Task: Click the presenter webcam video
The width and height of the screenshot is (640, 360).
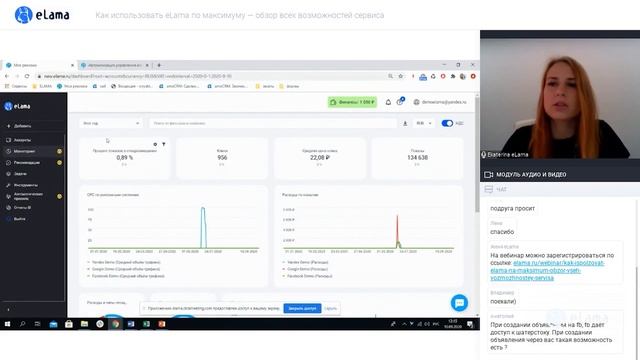Action: pyautogui.click(x=560, y=98)
